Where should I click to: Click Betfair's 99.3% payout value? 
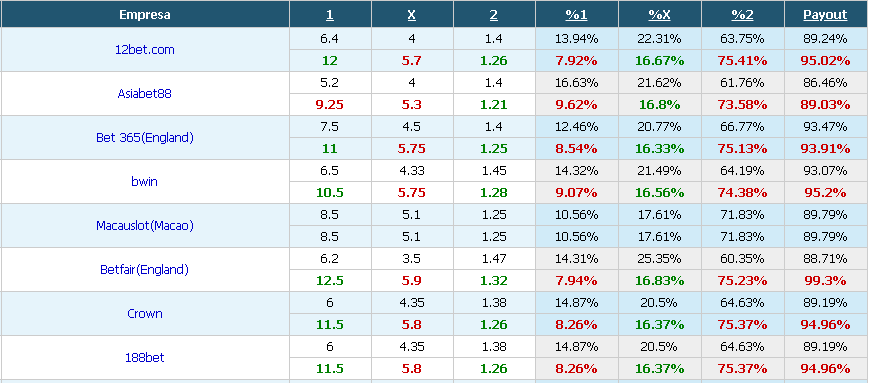pos(825,281)
